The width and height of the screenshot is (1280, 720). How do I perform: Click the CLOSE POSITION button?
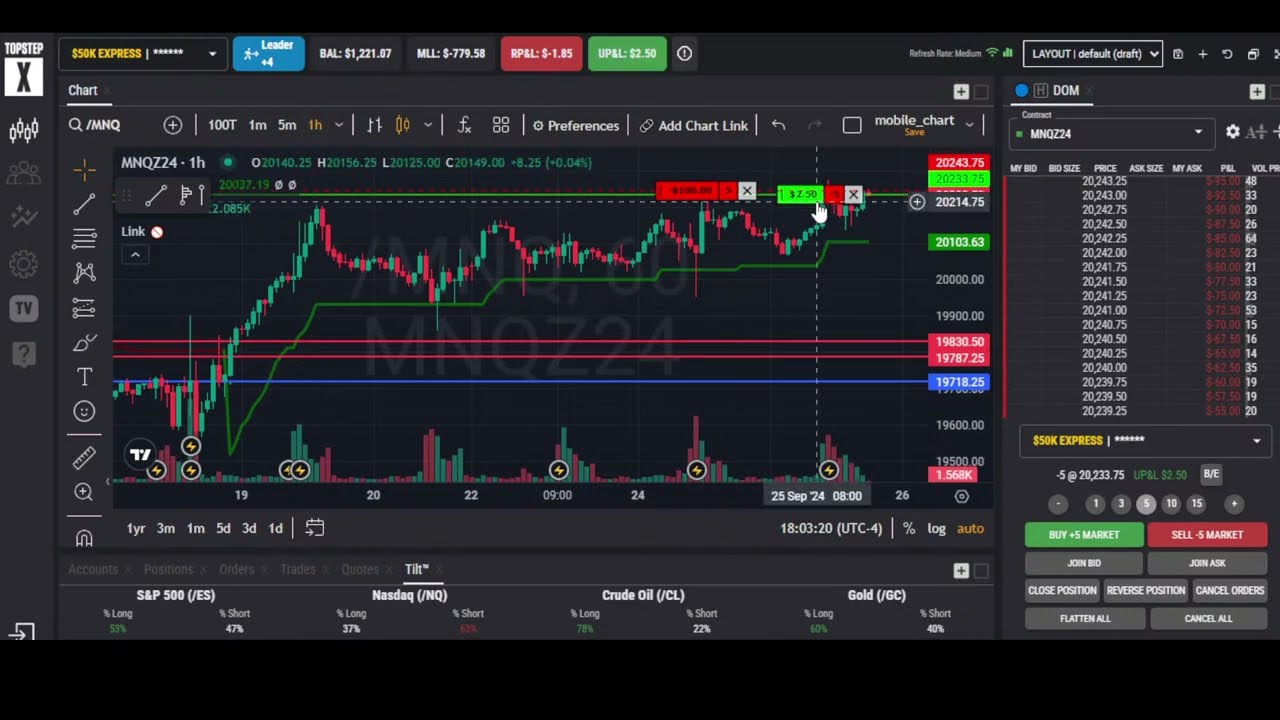pos(1062,591)
